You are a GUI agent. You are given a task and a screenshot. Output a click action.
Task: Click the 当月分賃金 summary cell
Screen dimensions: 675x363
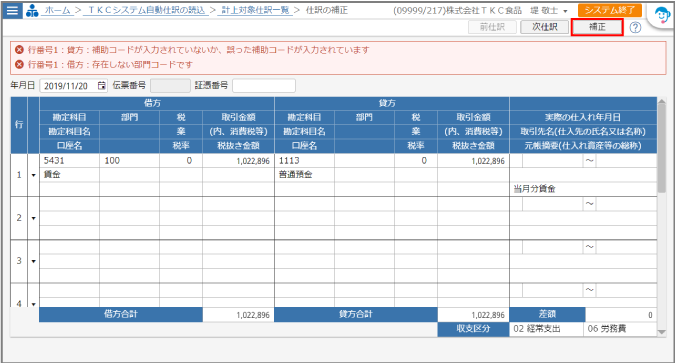pyautogui.click(x=583, y=189)
